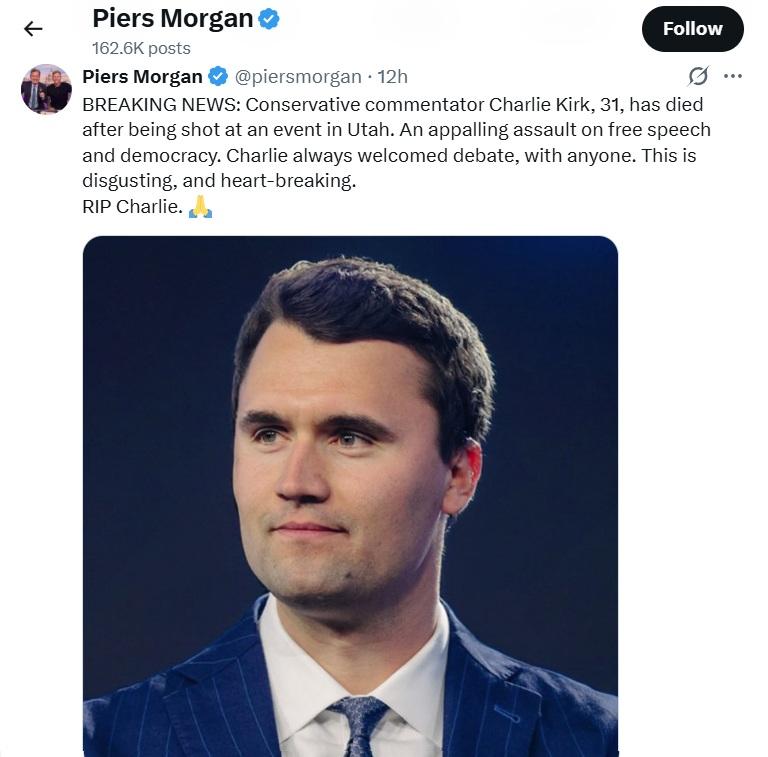Click the BREAKING NEWS text of the tweet

click(160, 104)
